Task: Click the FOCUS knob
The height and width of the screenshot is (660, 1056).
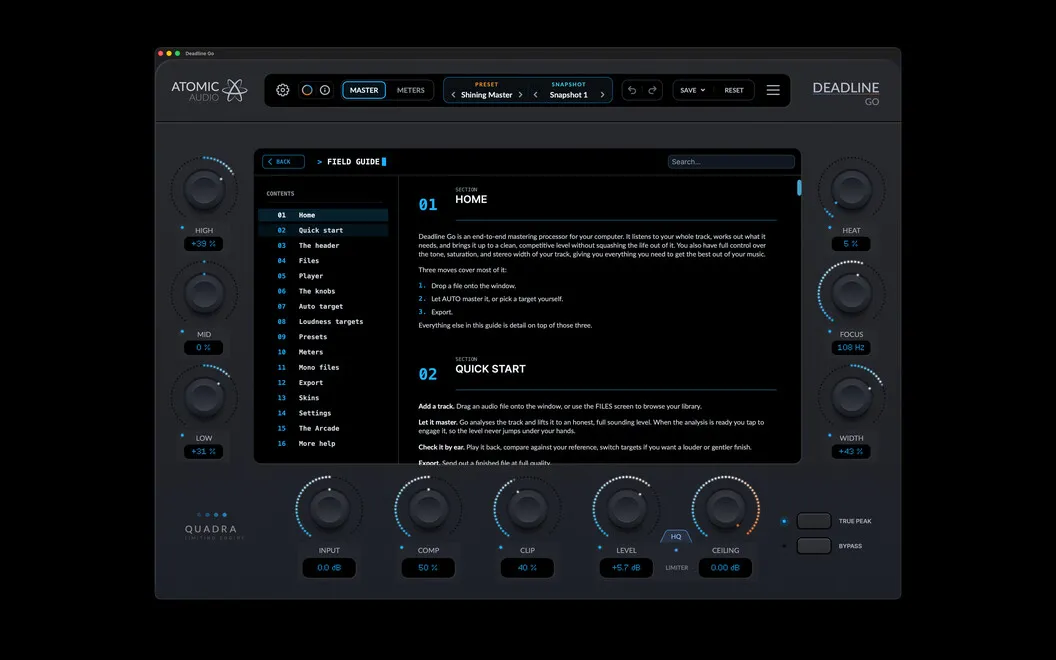Action: coord(851,294)
